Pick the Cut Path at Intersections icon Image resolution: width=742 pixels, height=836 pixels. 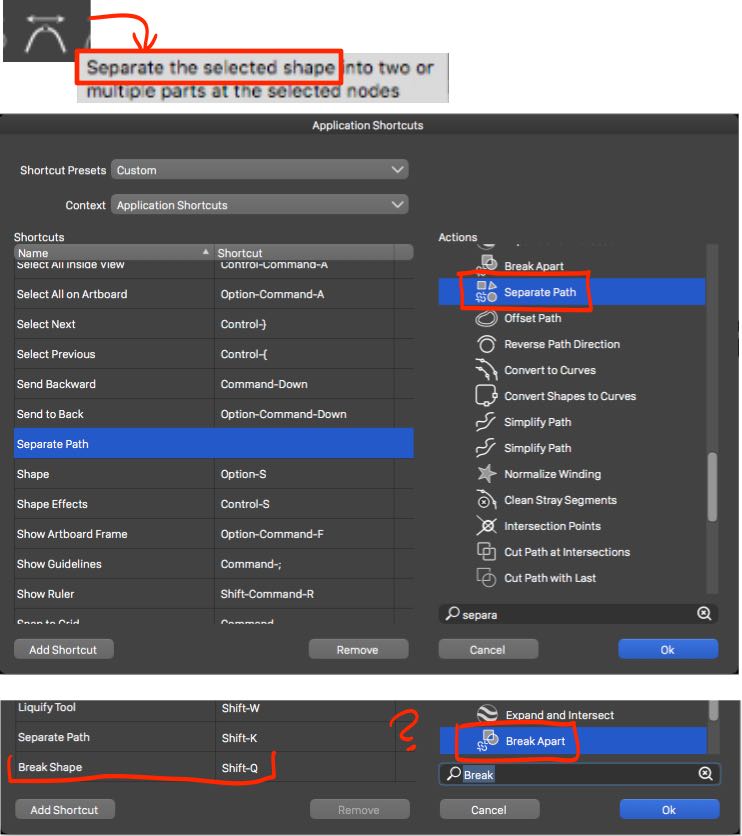coord(486,552)
